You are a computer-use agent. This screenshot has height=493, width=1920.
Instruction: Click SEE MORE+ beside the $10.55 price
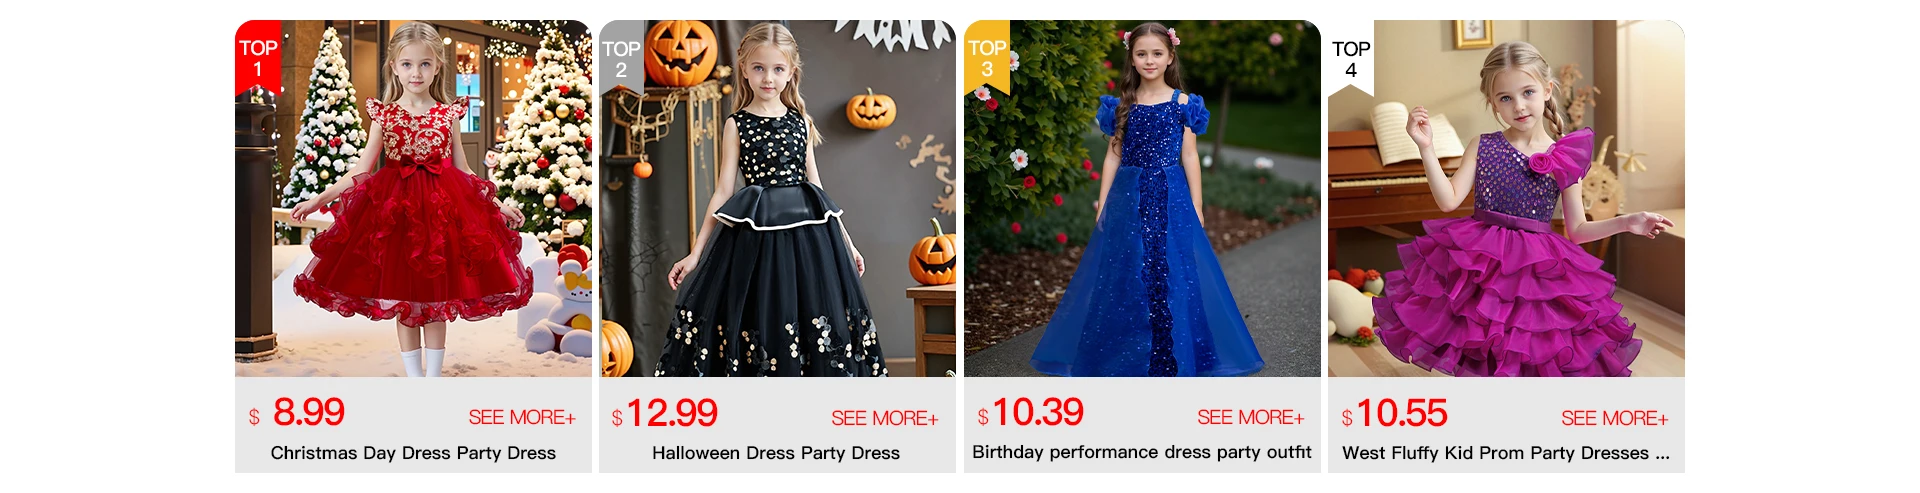point(1615,418)
